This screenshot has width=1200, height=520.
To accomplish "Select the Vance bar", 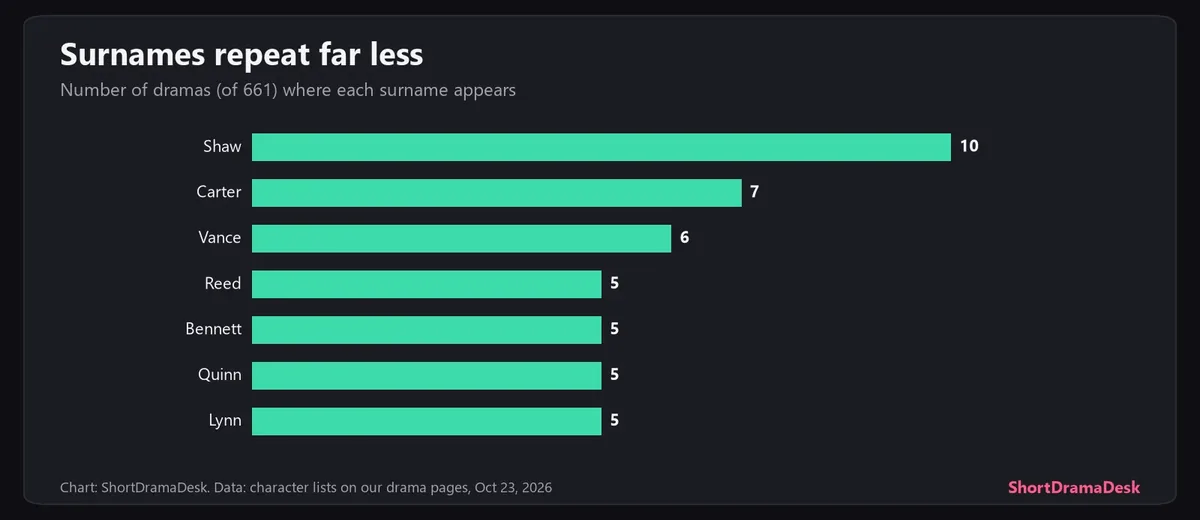I will coord(461,238).
